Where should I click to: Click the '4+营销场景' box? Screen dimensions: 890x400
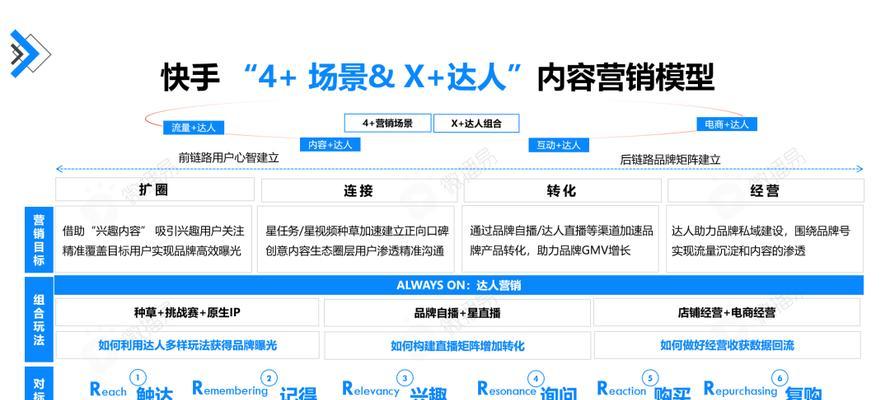point(388,123)
